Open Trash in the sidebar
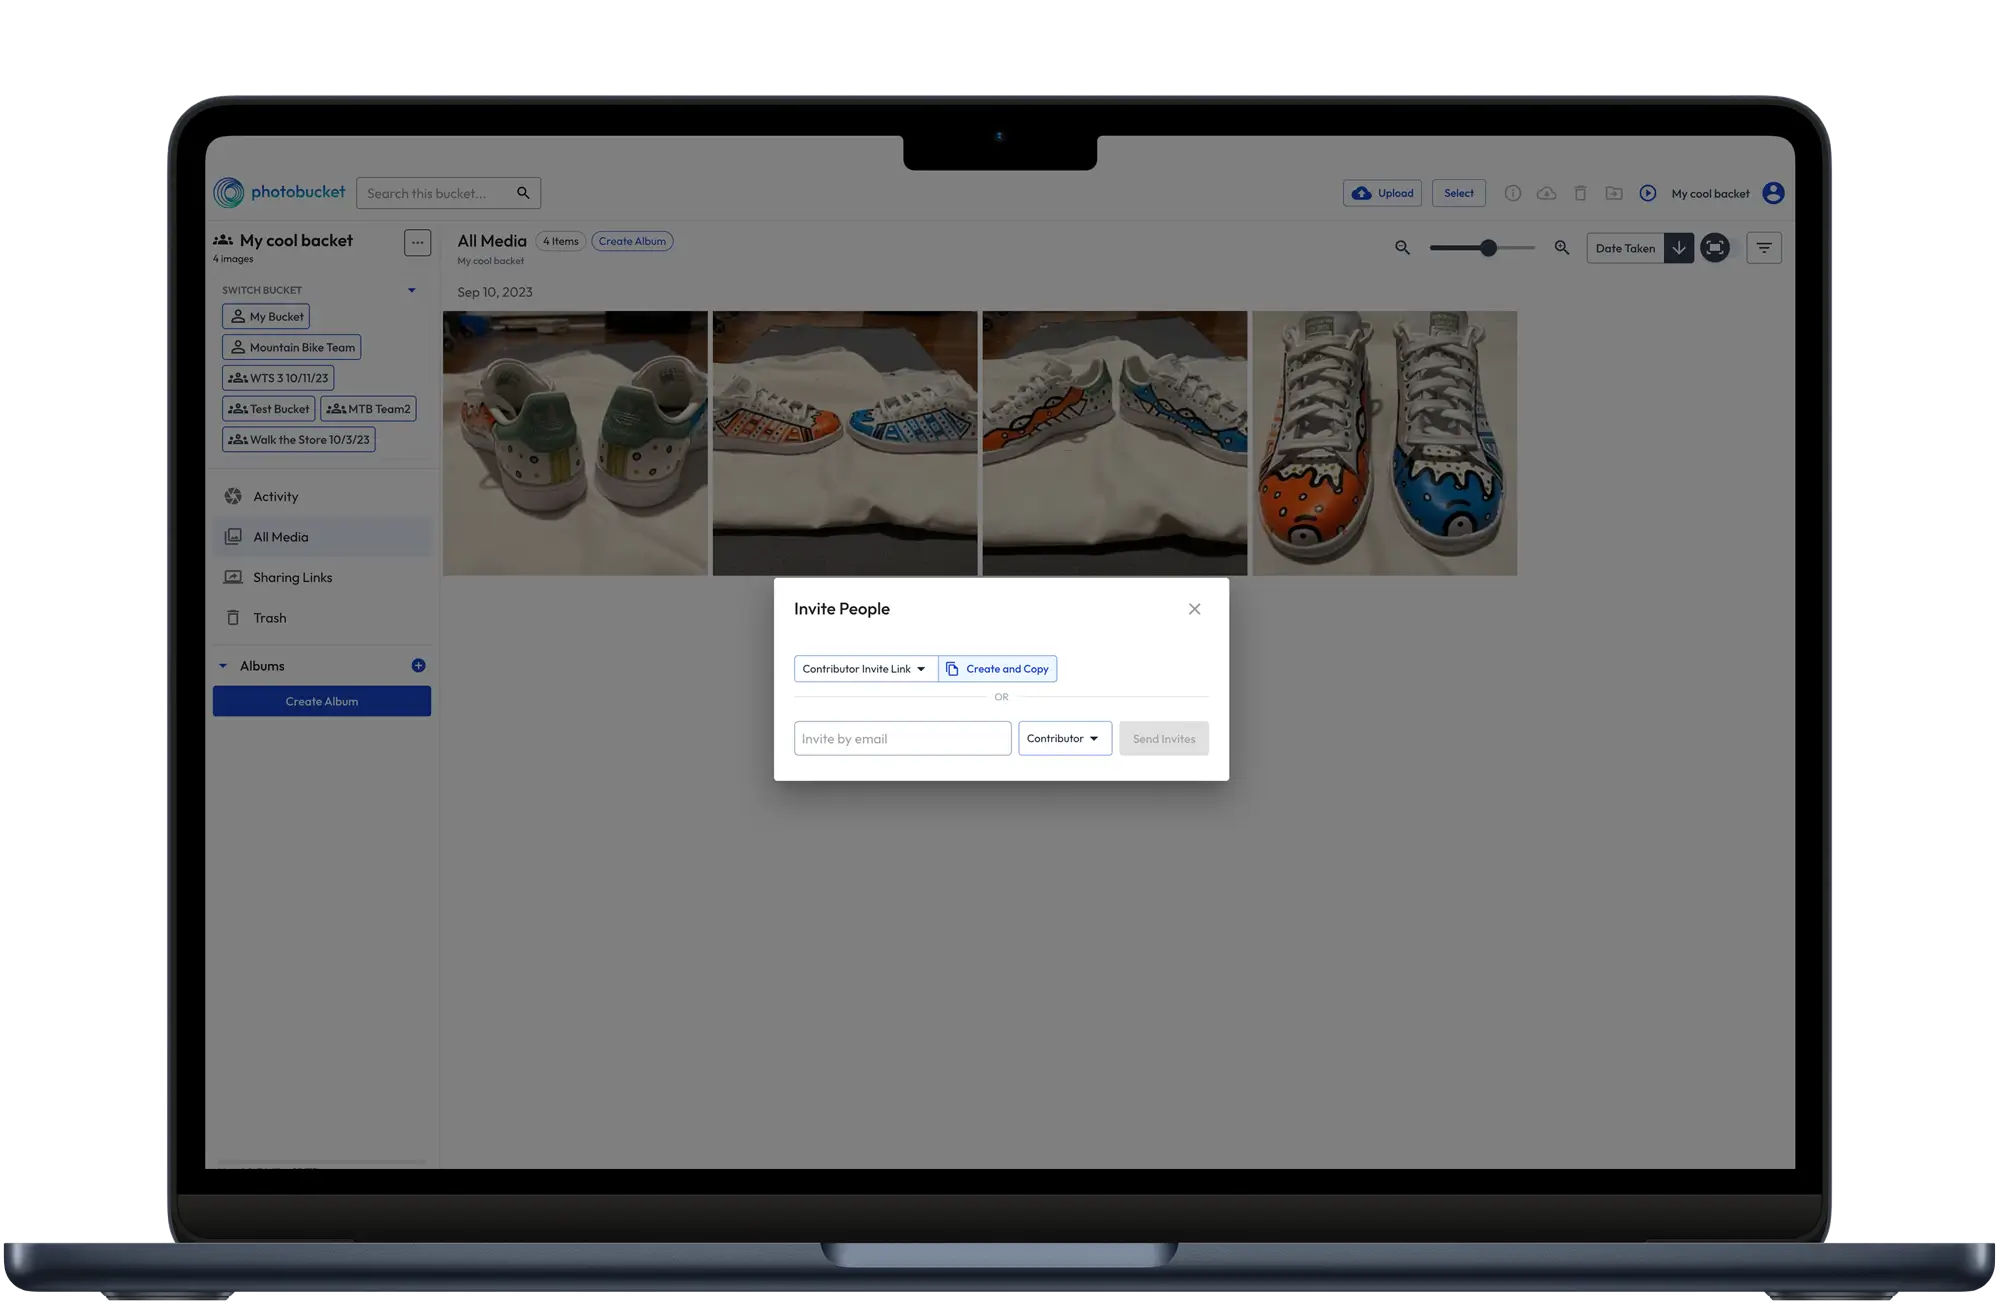2000x1304 pixels. tap(322, 618)
